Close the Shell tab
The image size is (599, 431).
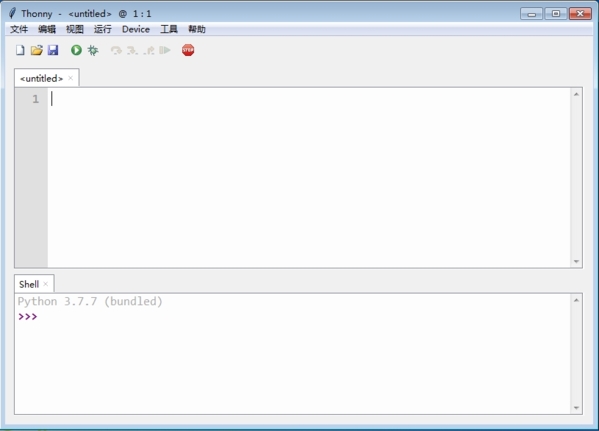[45, 284]
